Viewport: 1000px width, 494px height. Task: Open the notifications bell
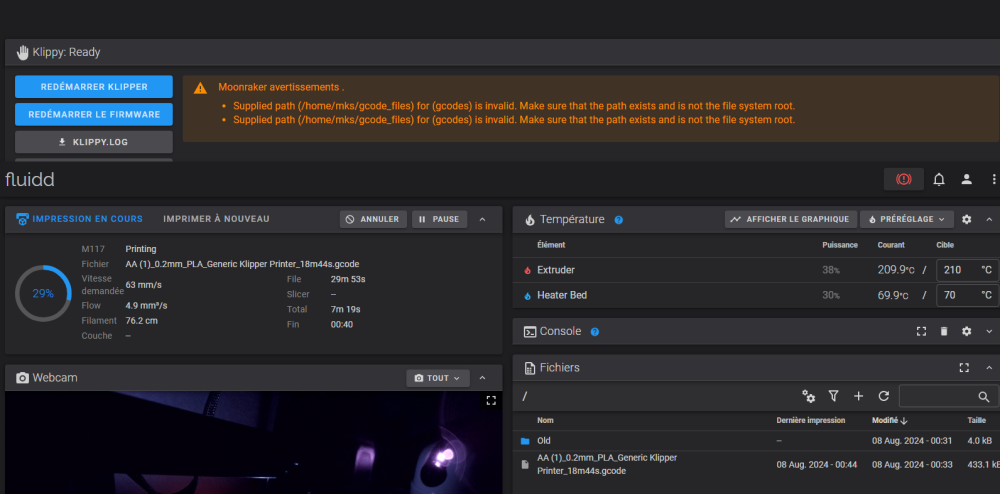tap(939, 180)
